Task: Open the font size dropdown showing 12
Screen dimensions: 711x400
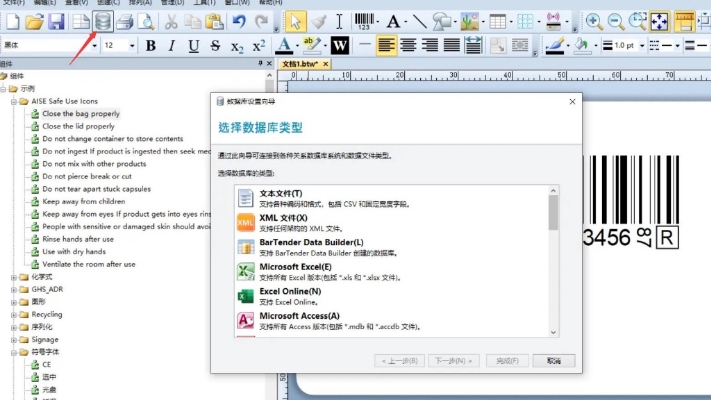Action: click(x=132, y=46)
